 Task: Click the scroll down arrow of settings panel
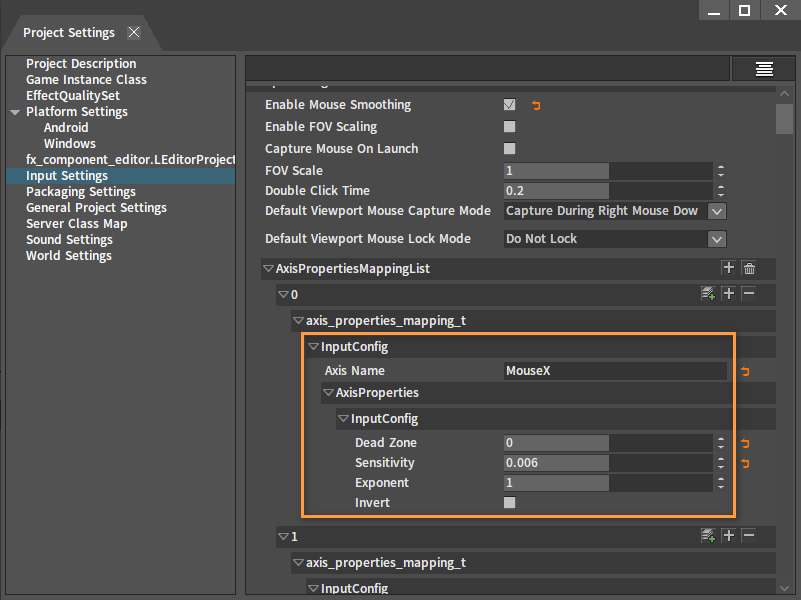click(x=785, y=588)
